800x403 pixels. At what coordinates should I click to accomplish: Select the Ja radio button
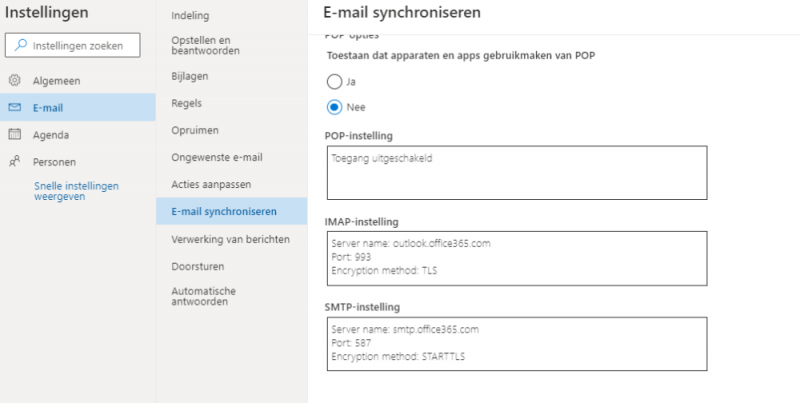[x=335, y=82]
